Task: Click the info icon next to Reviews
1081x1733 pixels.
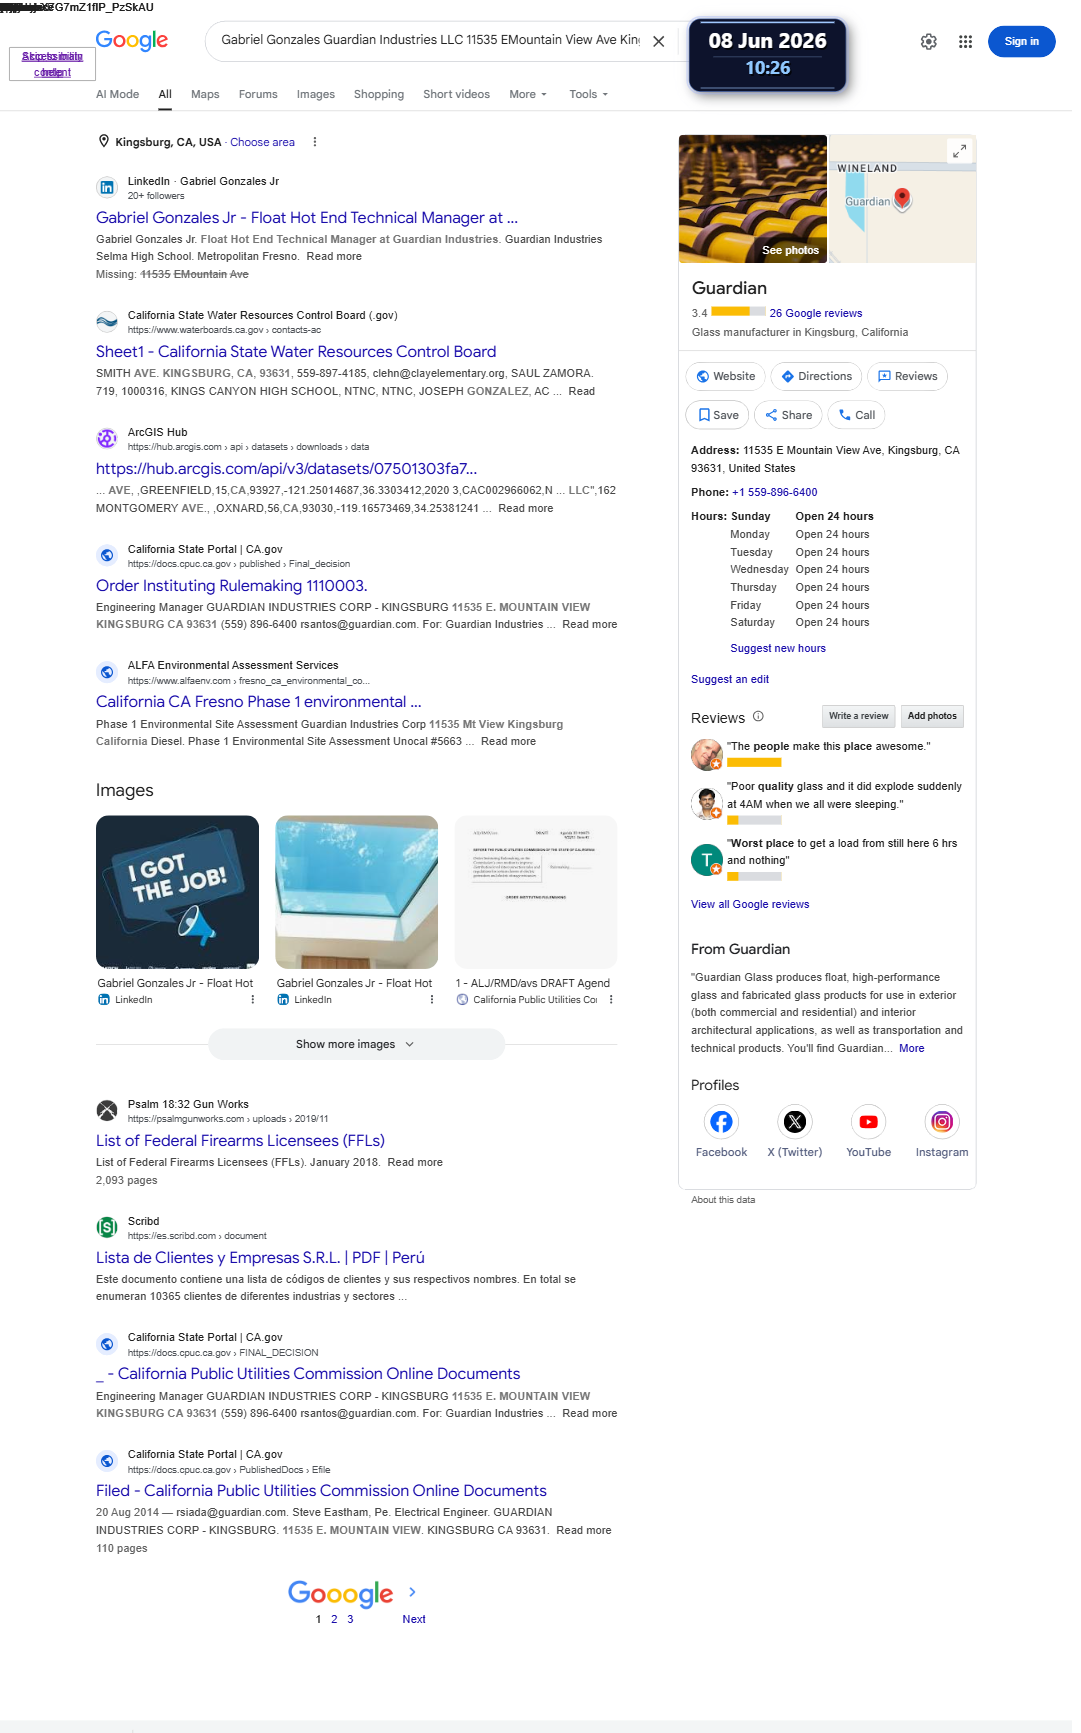Action: (x=758, y=716)
